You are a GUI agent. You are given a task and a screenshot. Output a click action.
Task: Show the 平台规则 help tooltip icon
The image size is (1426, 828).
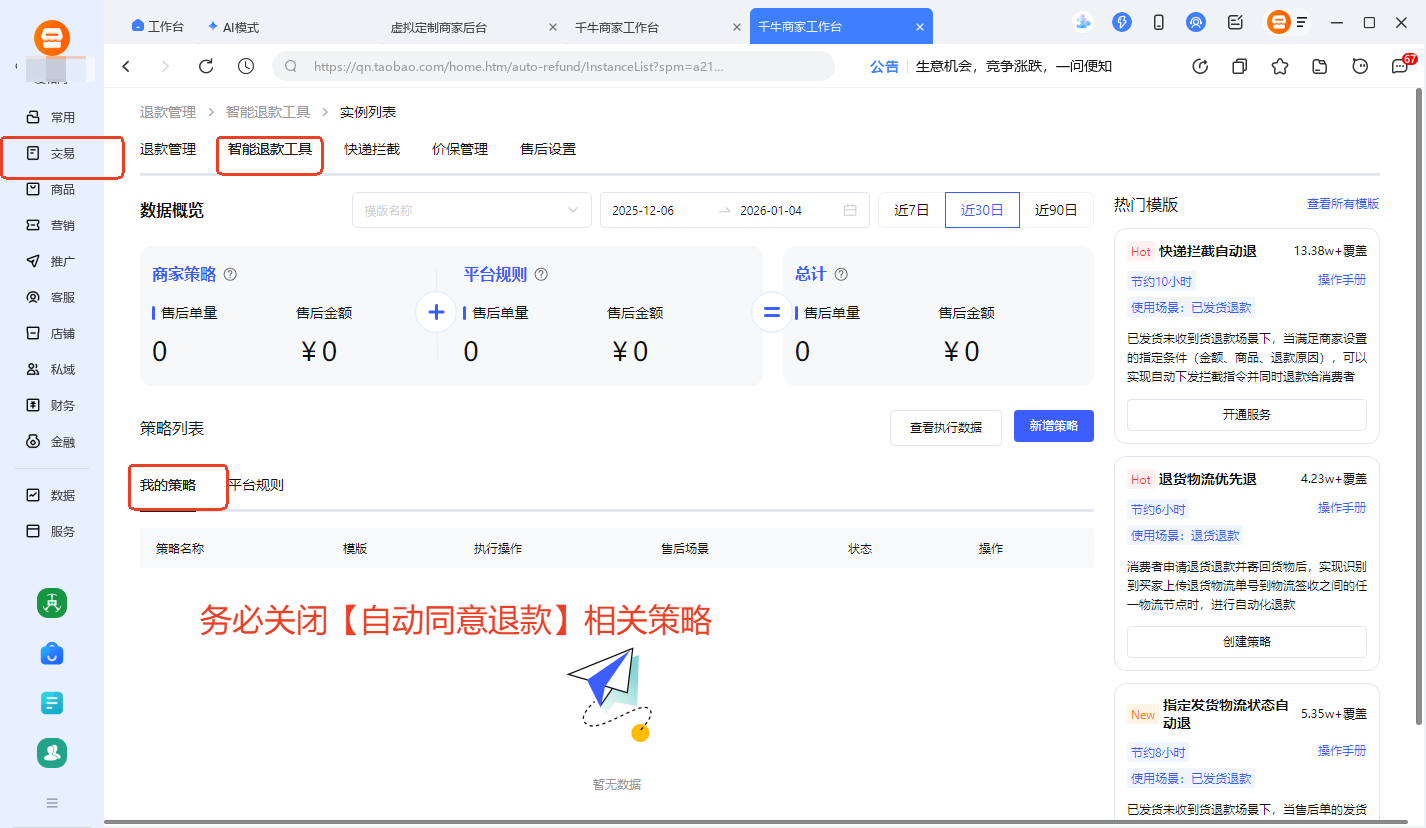541,274
